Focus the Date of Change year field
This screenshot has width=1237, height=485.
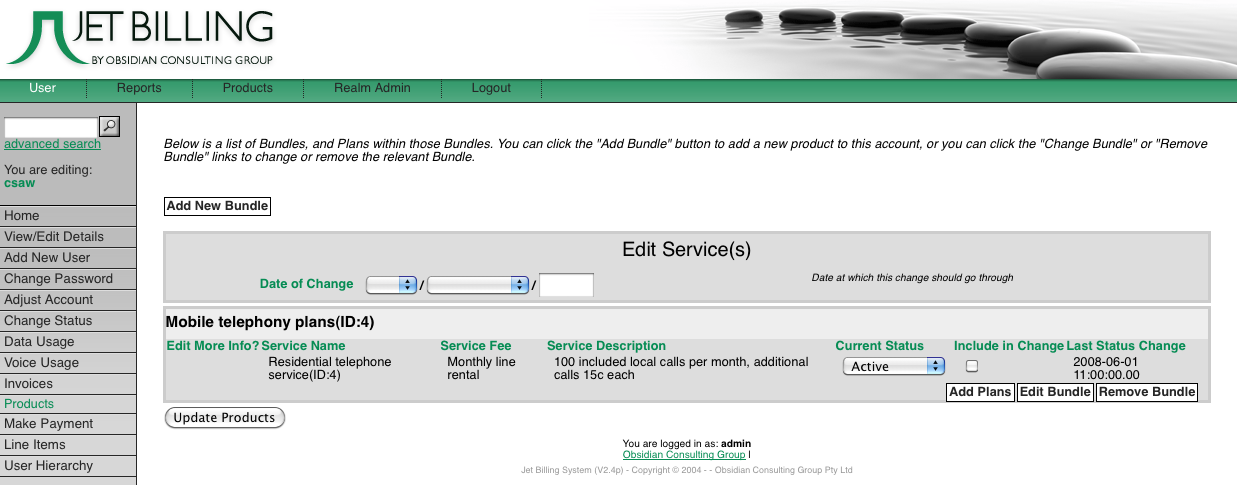pos(566,285)
